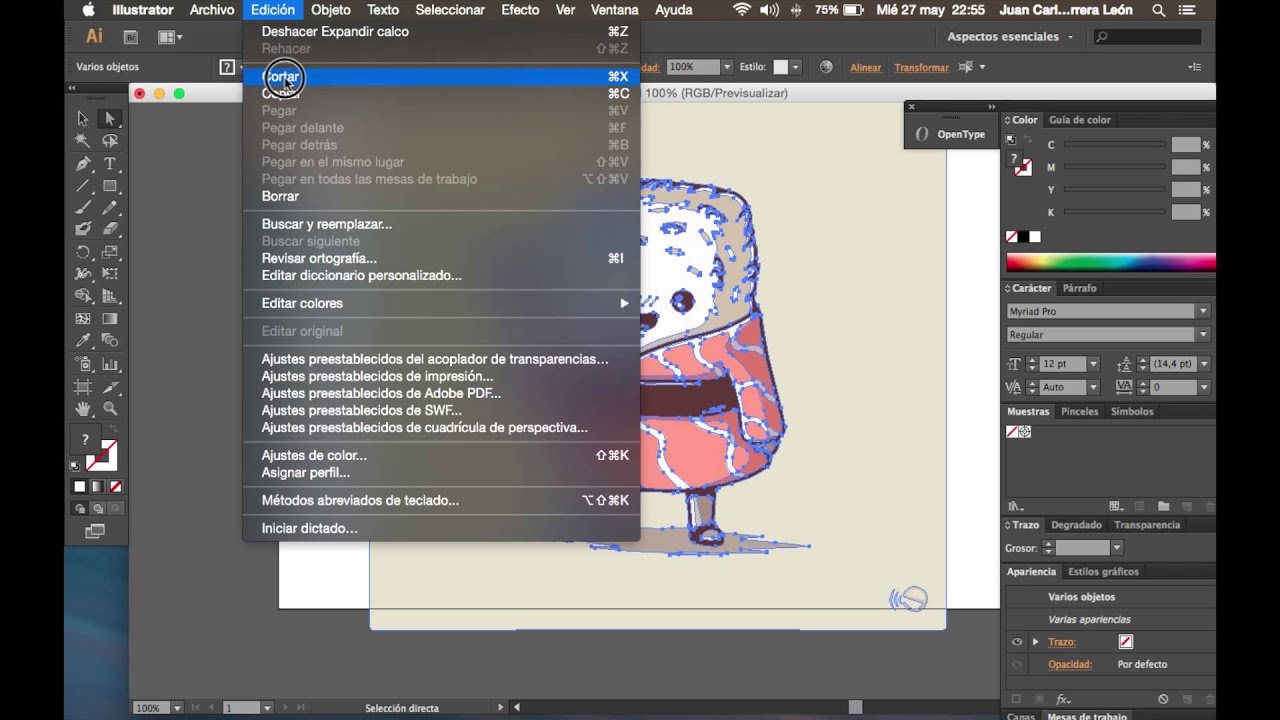Choose Métodos abreviados de teclado entry

441,500
